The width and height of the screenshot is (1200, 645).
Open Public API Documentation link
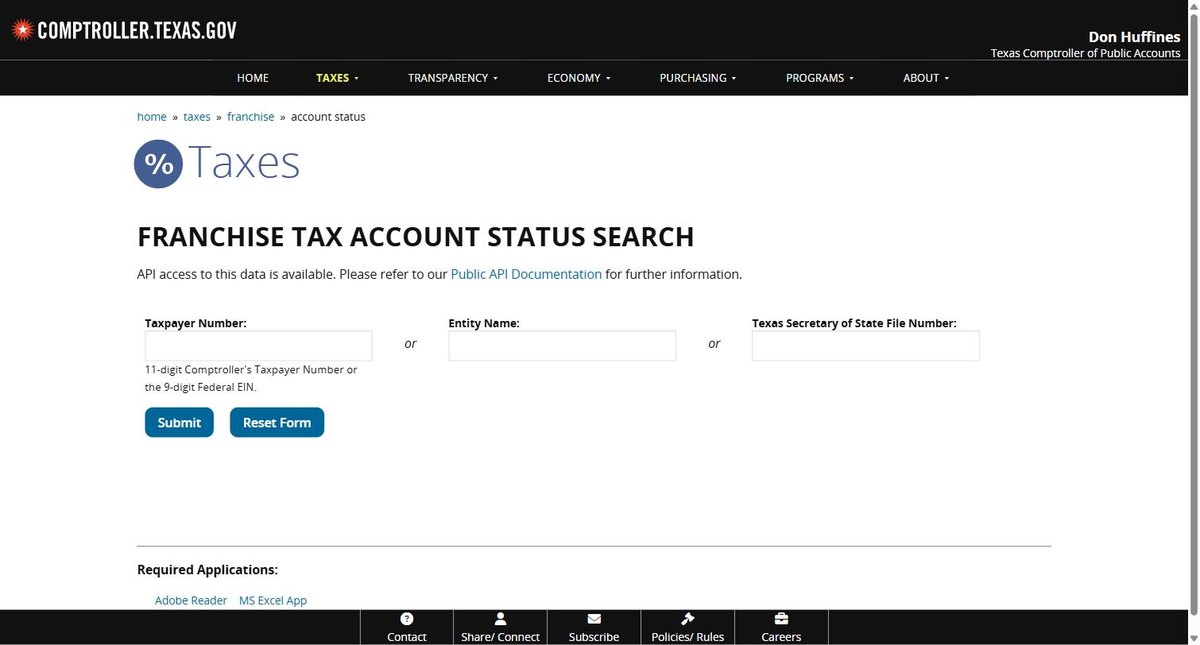click(526, 274)
